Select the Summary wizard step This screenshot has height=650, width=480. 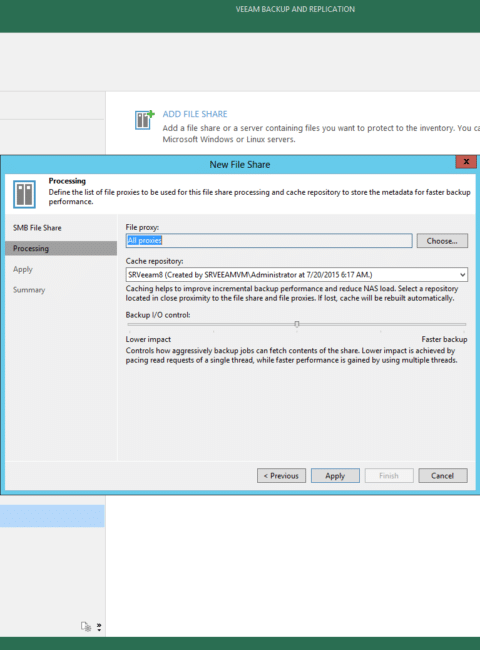point(29,290)
